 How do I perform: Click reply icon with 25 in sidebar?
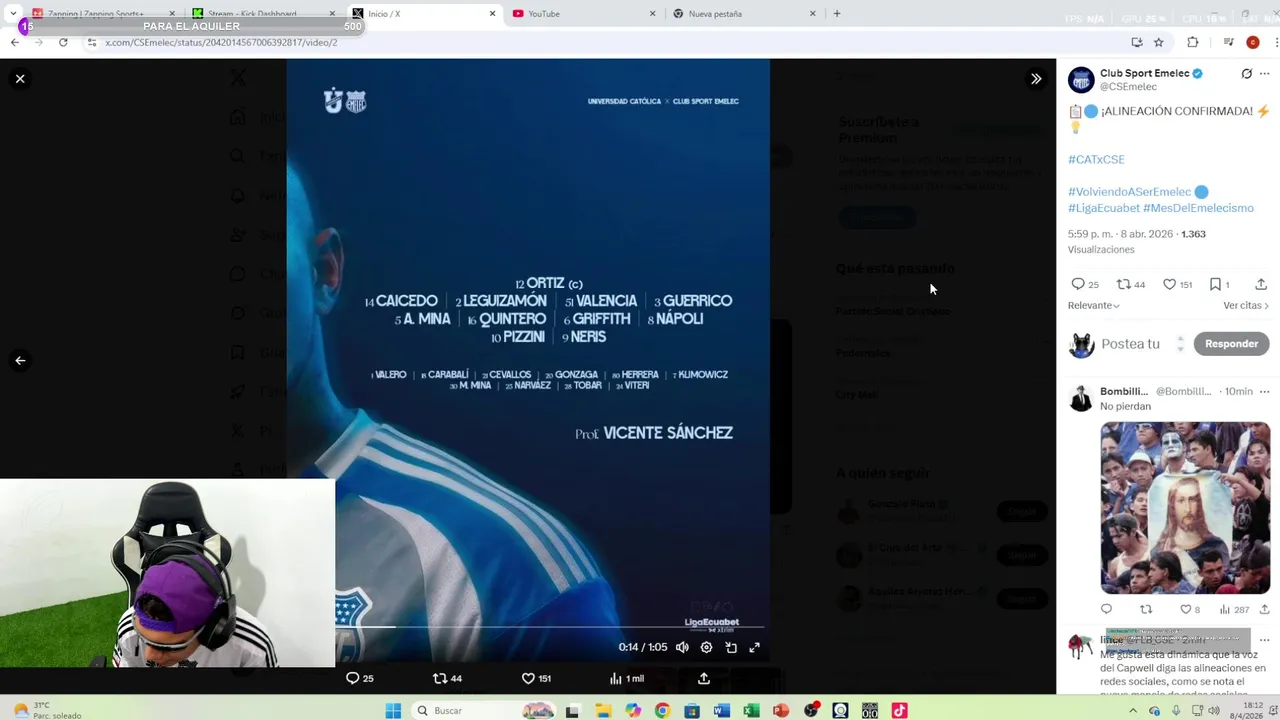[1084, 285]
